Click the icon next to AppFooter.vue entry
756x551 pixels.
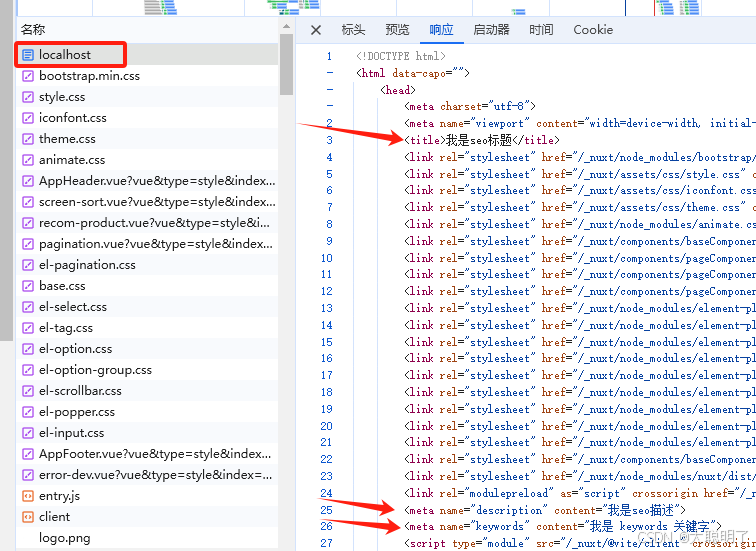pos(28,454)
